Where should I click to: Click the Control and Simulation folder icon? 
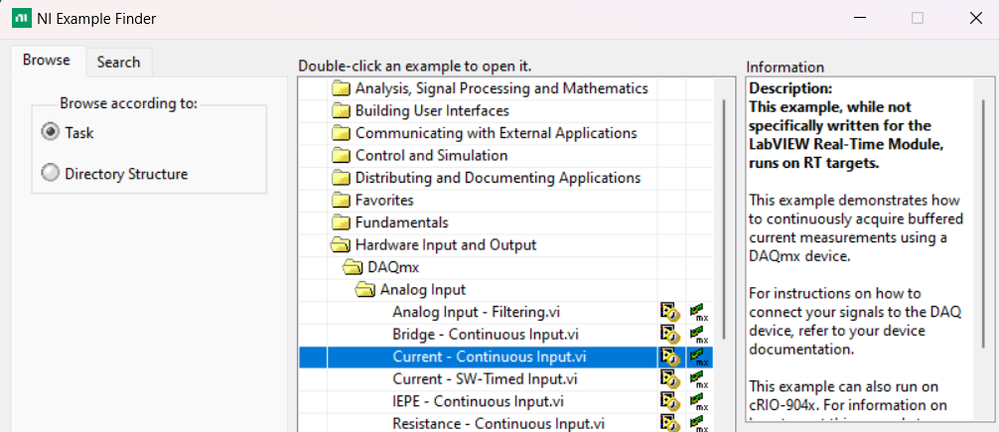pos(341,155)
